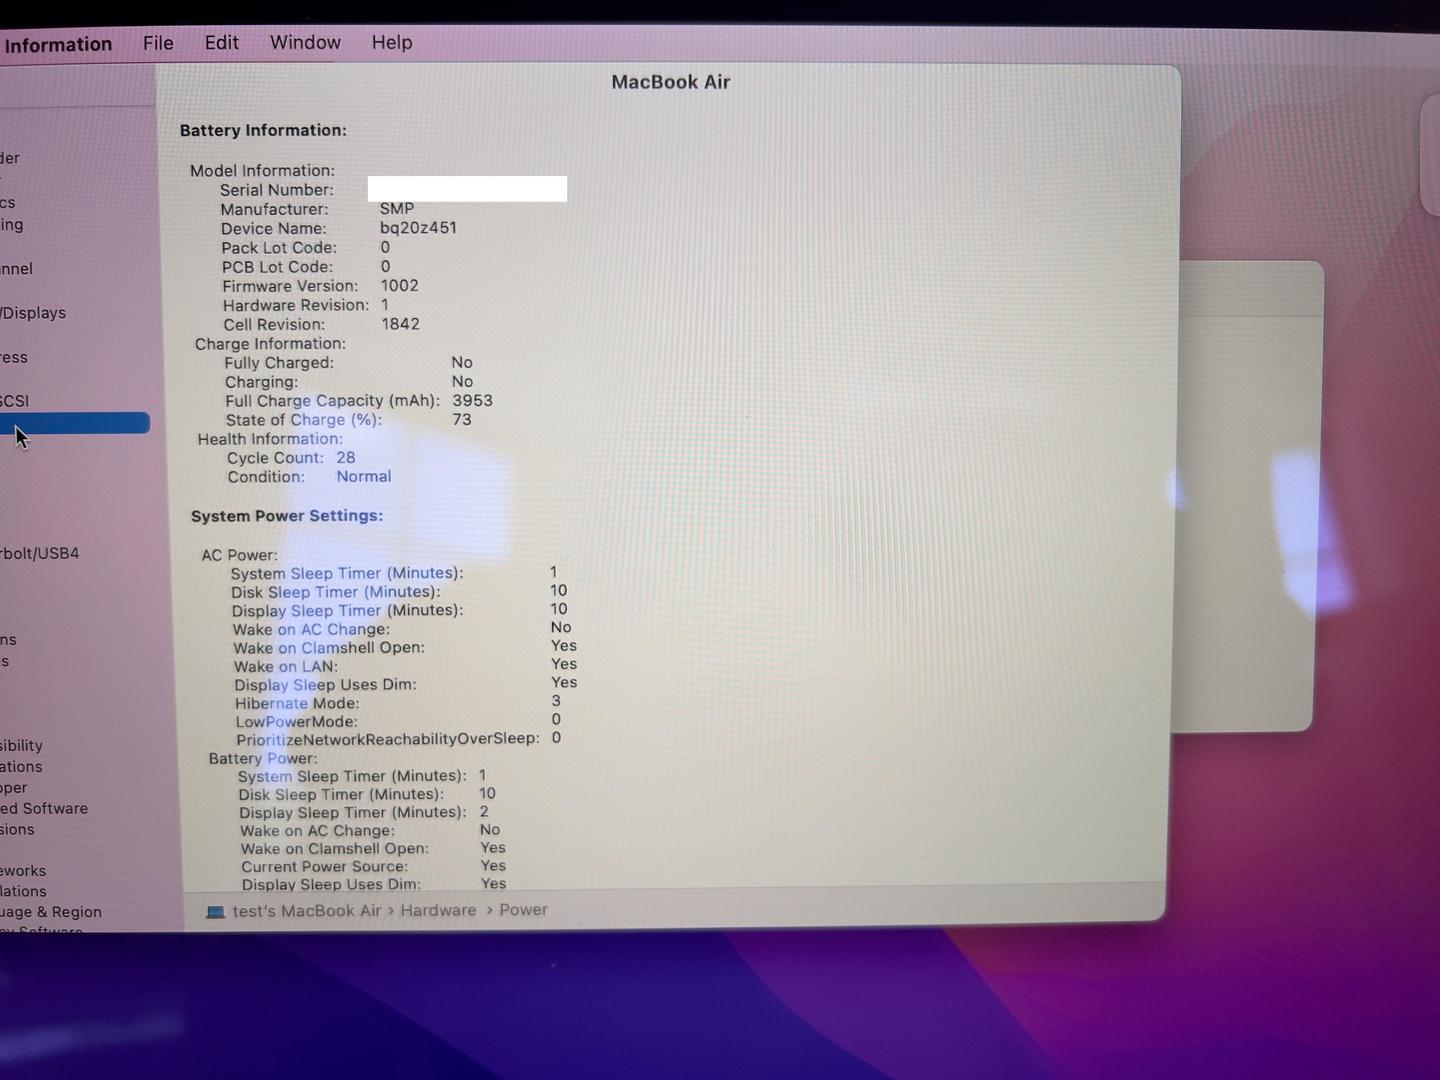Click the Model Information label

(x=262, y=171)
